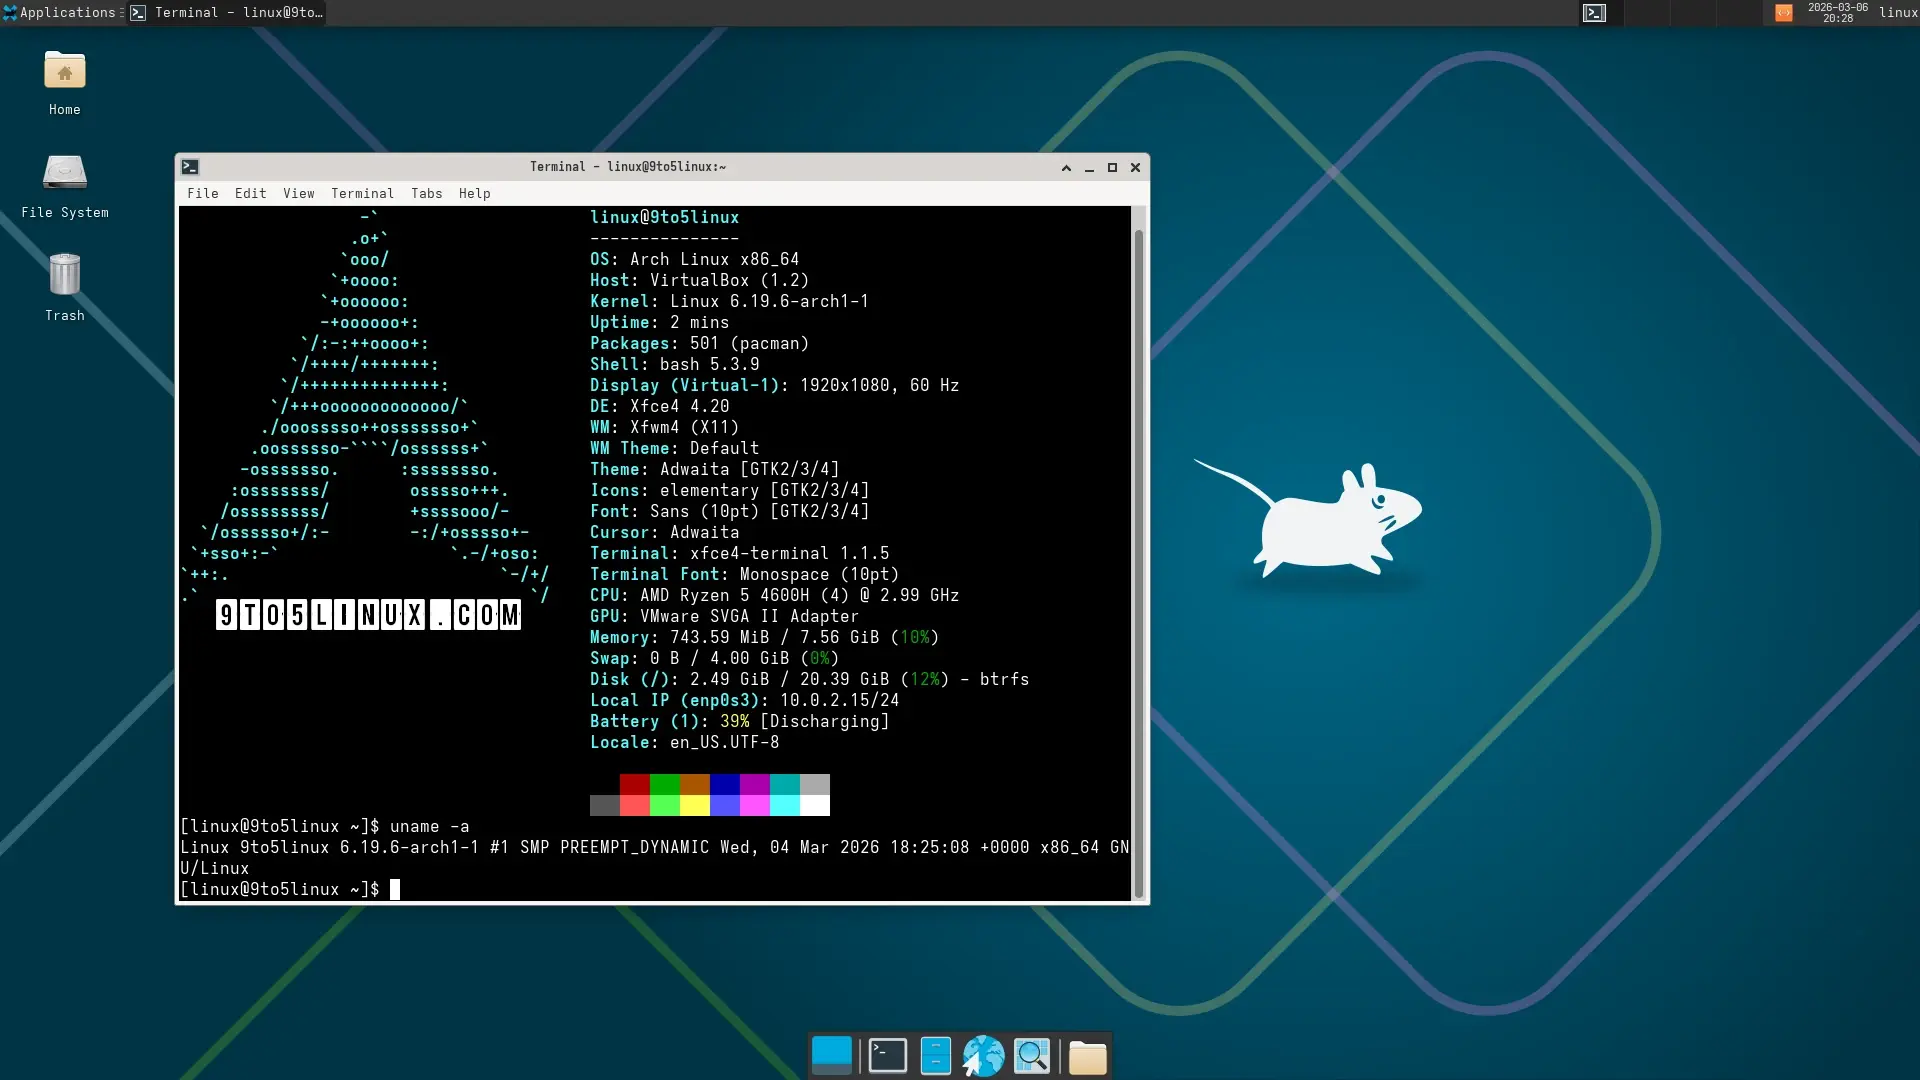Click the red color block in the terminal palette
This screenshot has height=1080, width=1920.
pos(634,784)
